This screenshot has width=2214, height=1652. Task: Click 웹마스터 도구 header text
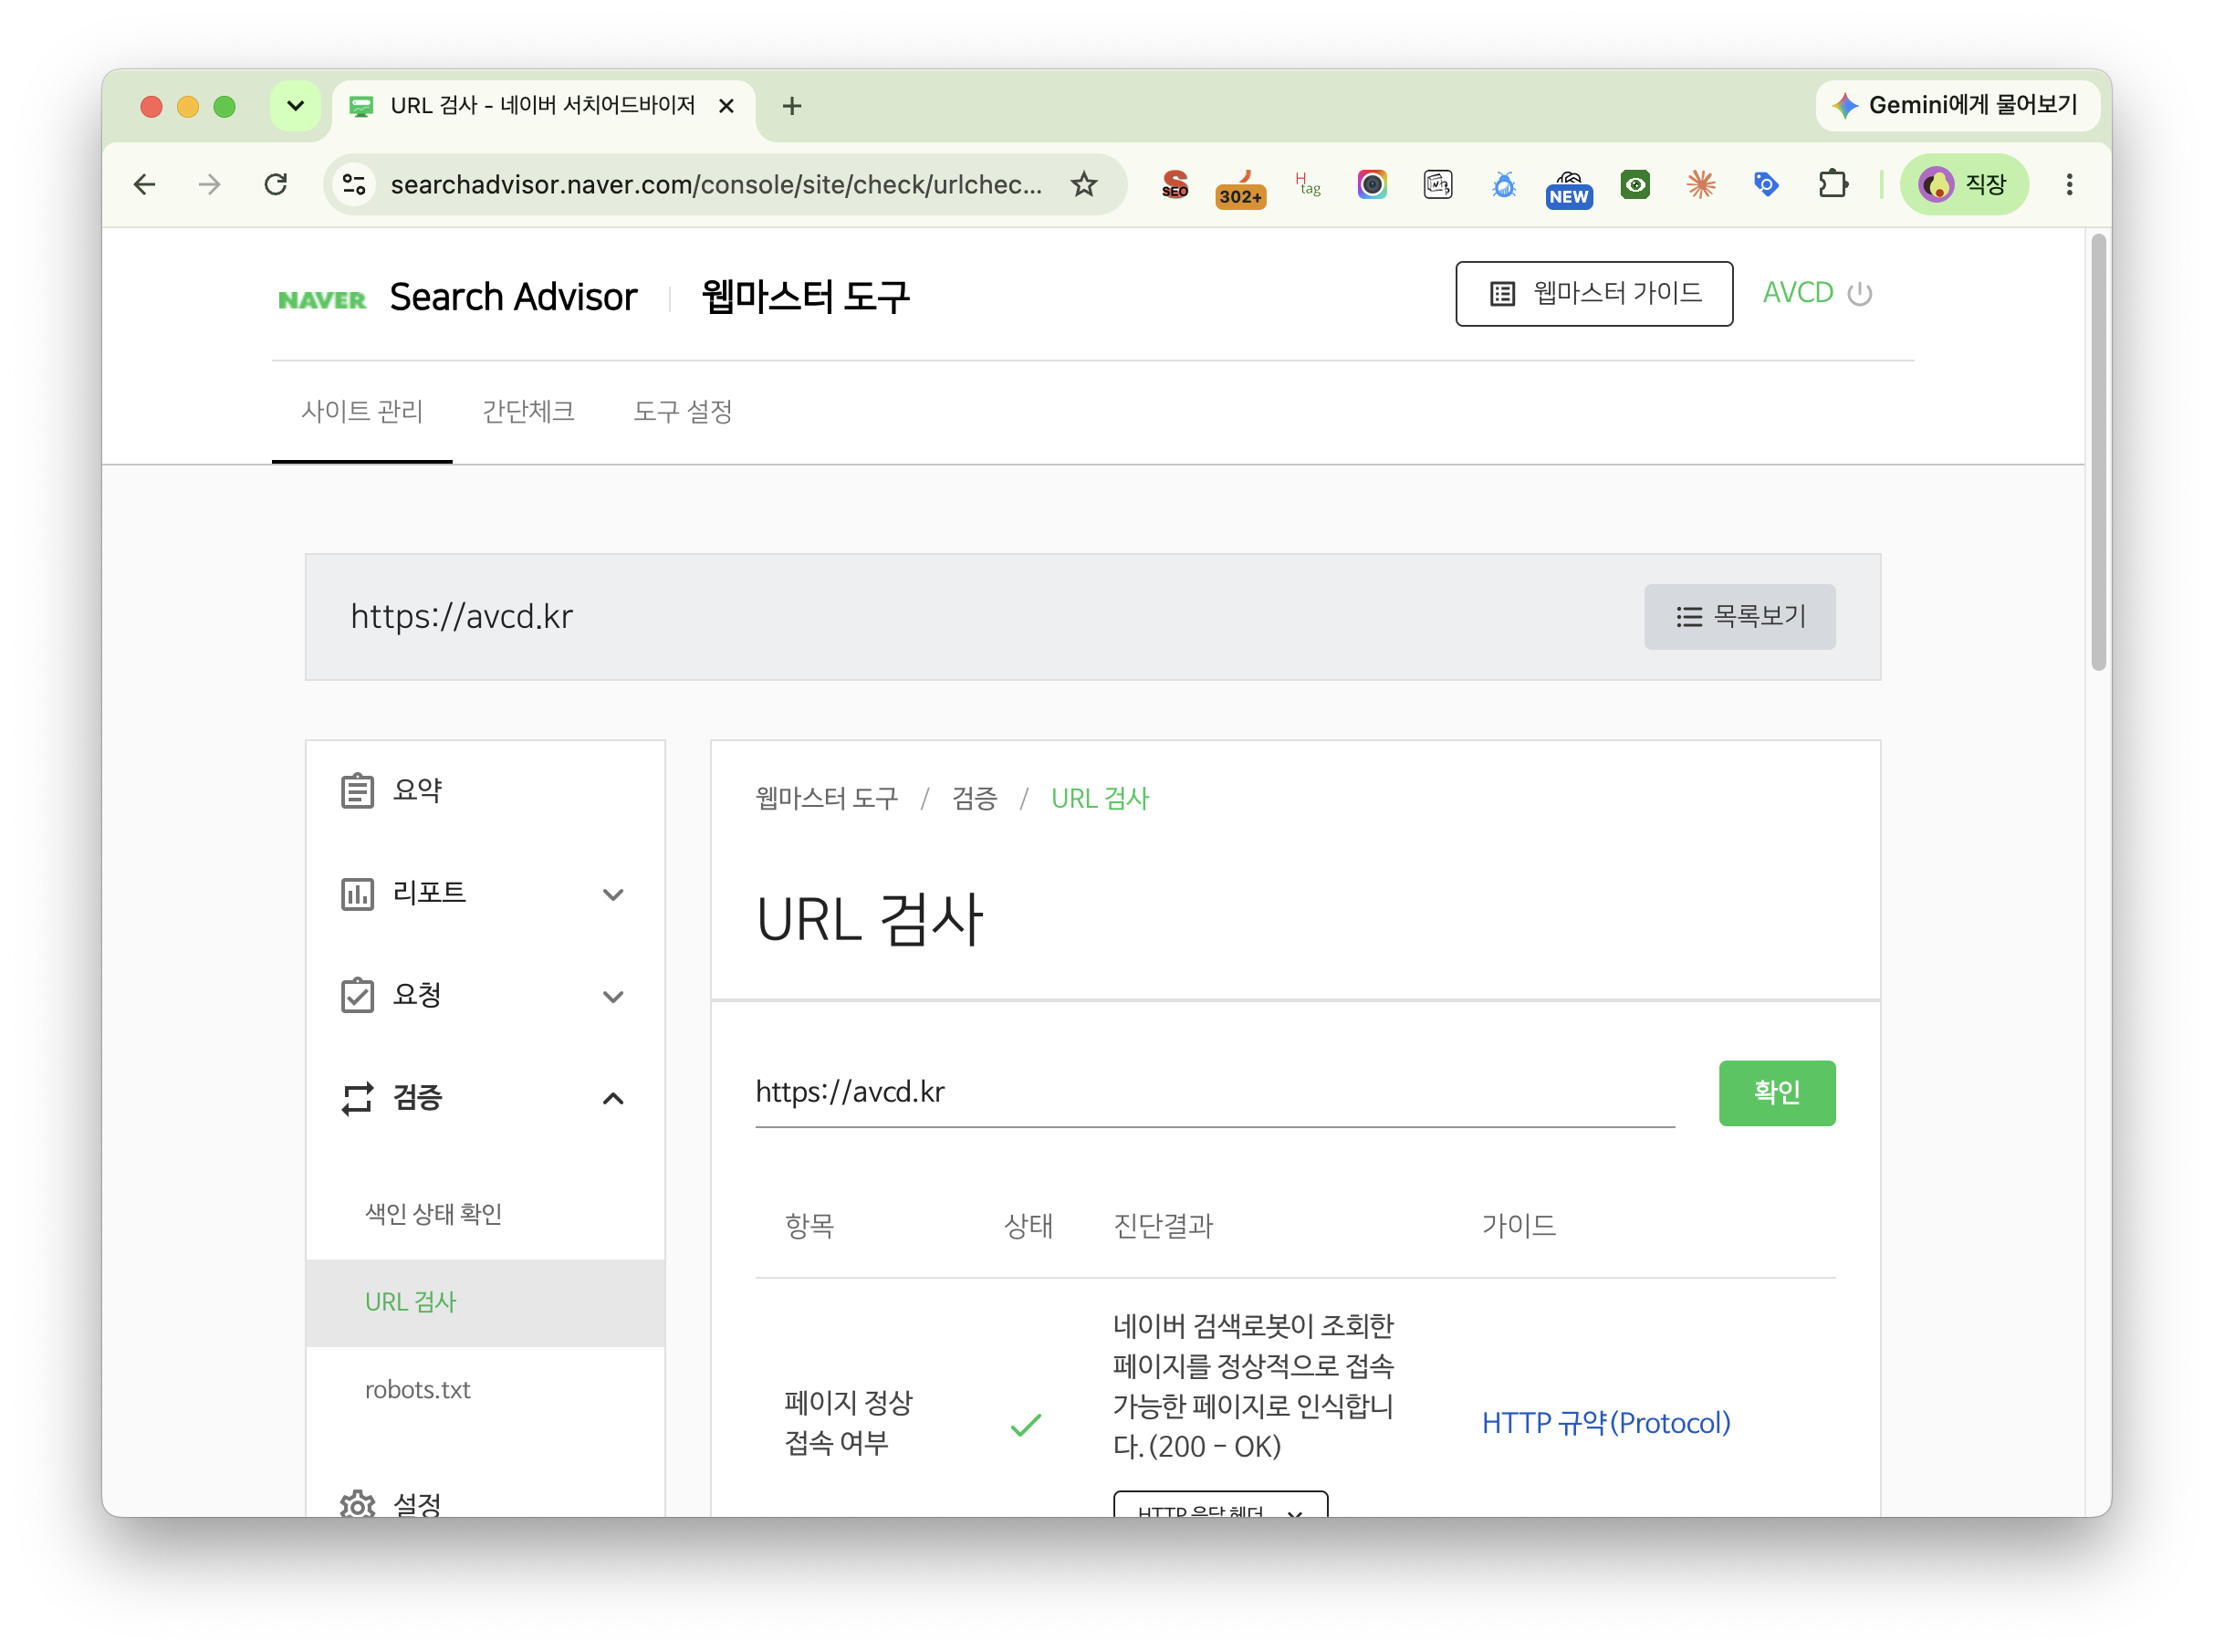[x=805, y=297]
